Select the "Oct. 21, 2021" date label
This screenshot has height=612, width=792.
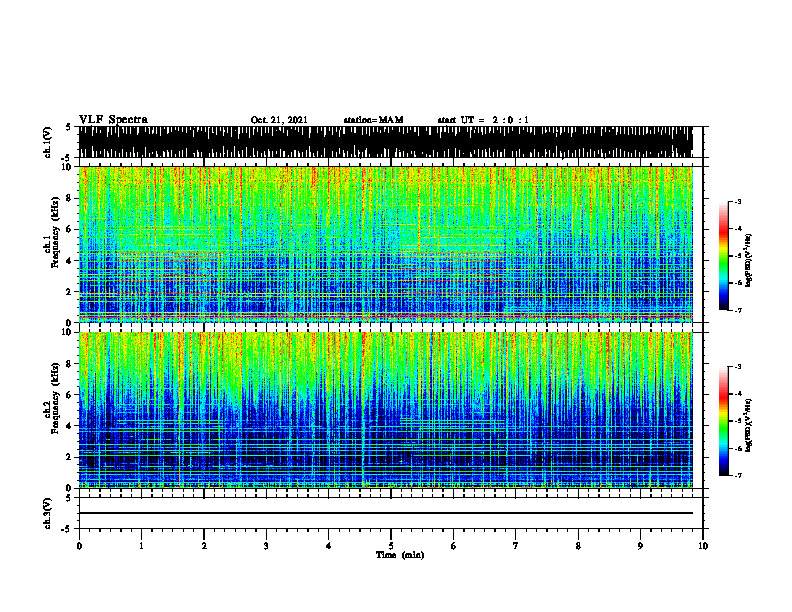tap(279, 120)
